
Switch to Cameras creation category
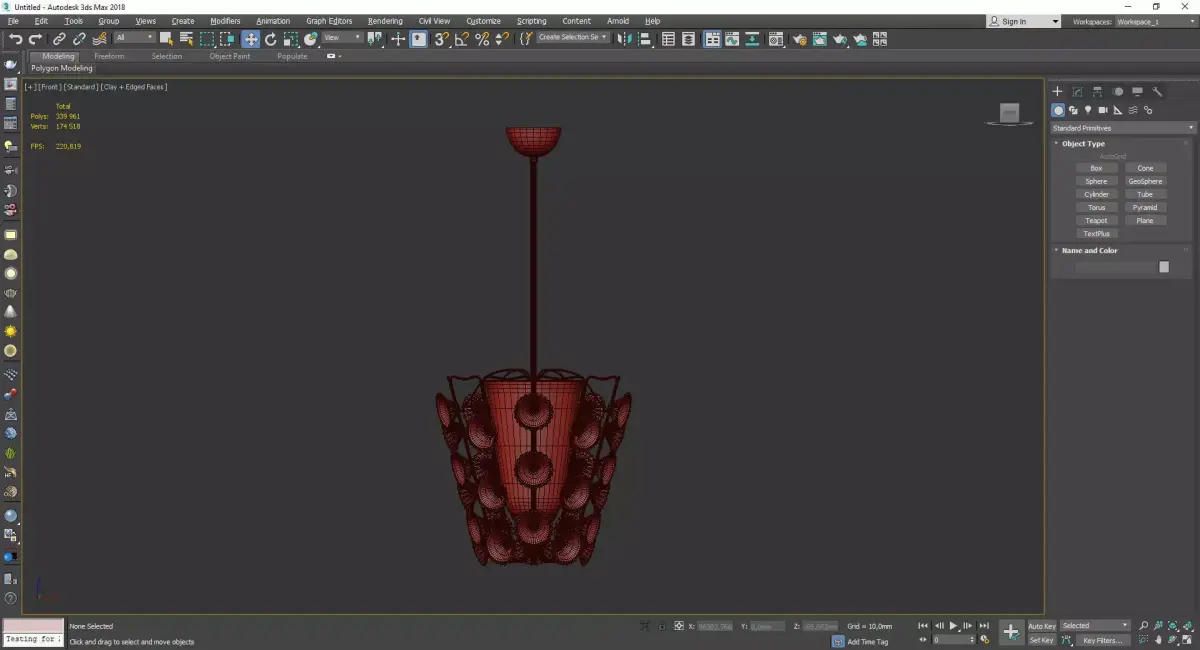1103,110
